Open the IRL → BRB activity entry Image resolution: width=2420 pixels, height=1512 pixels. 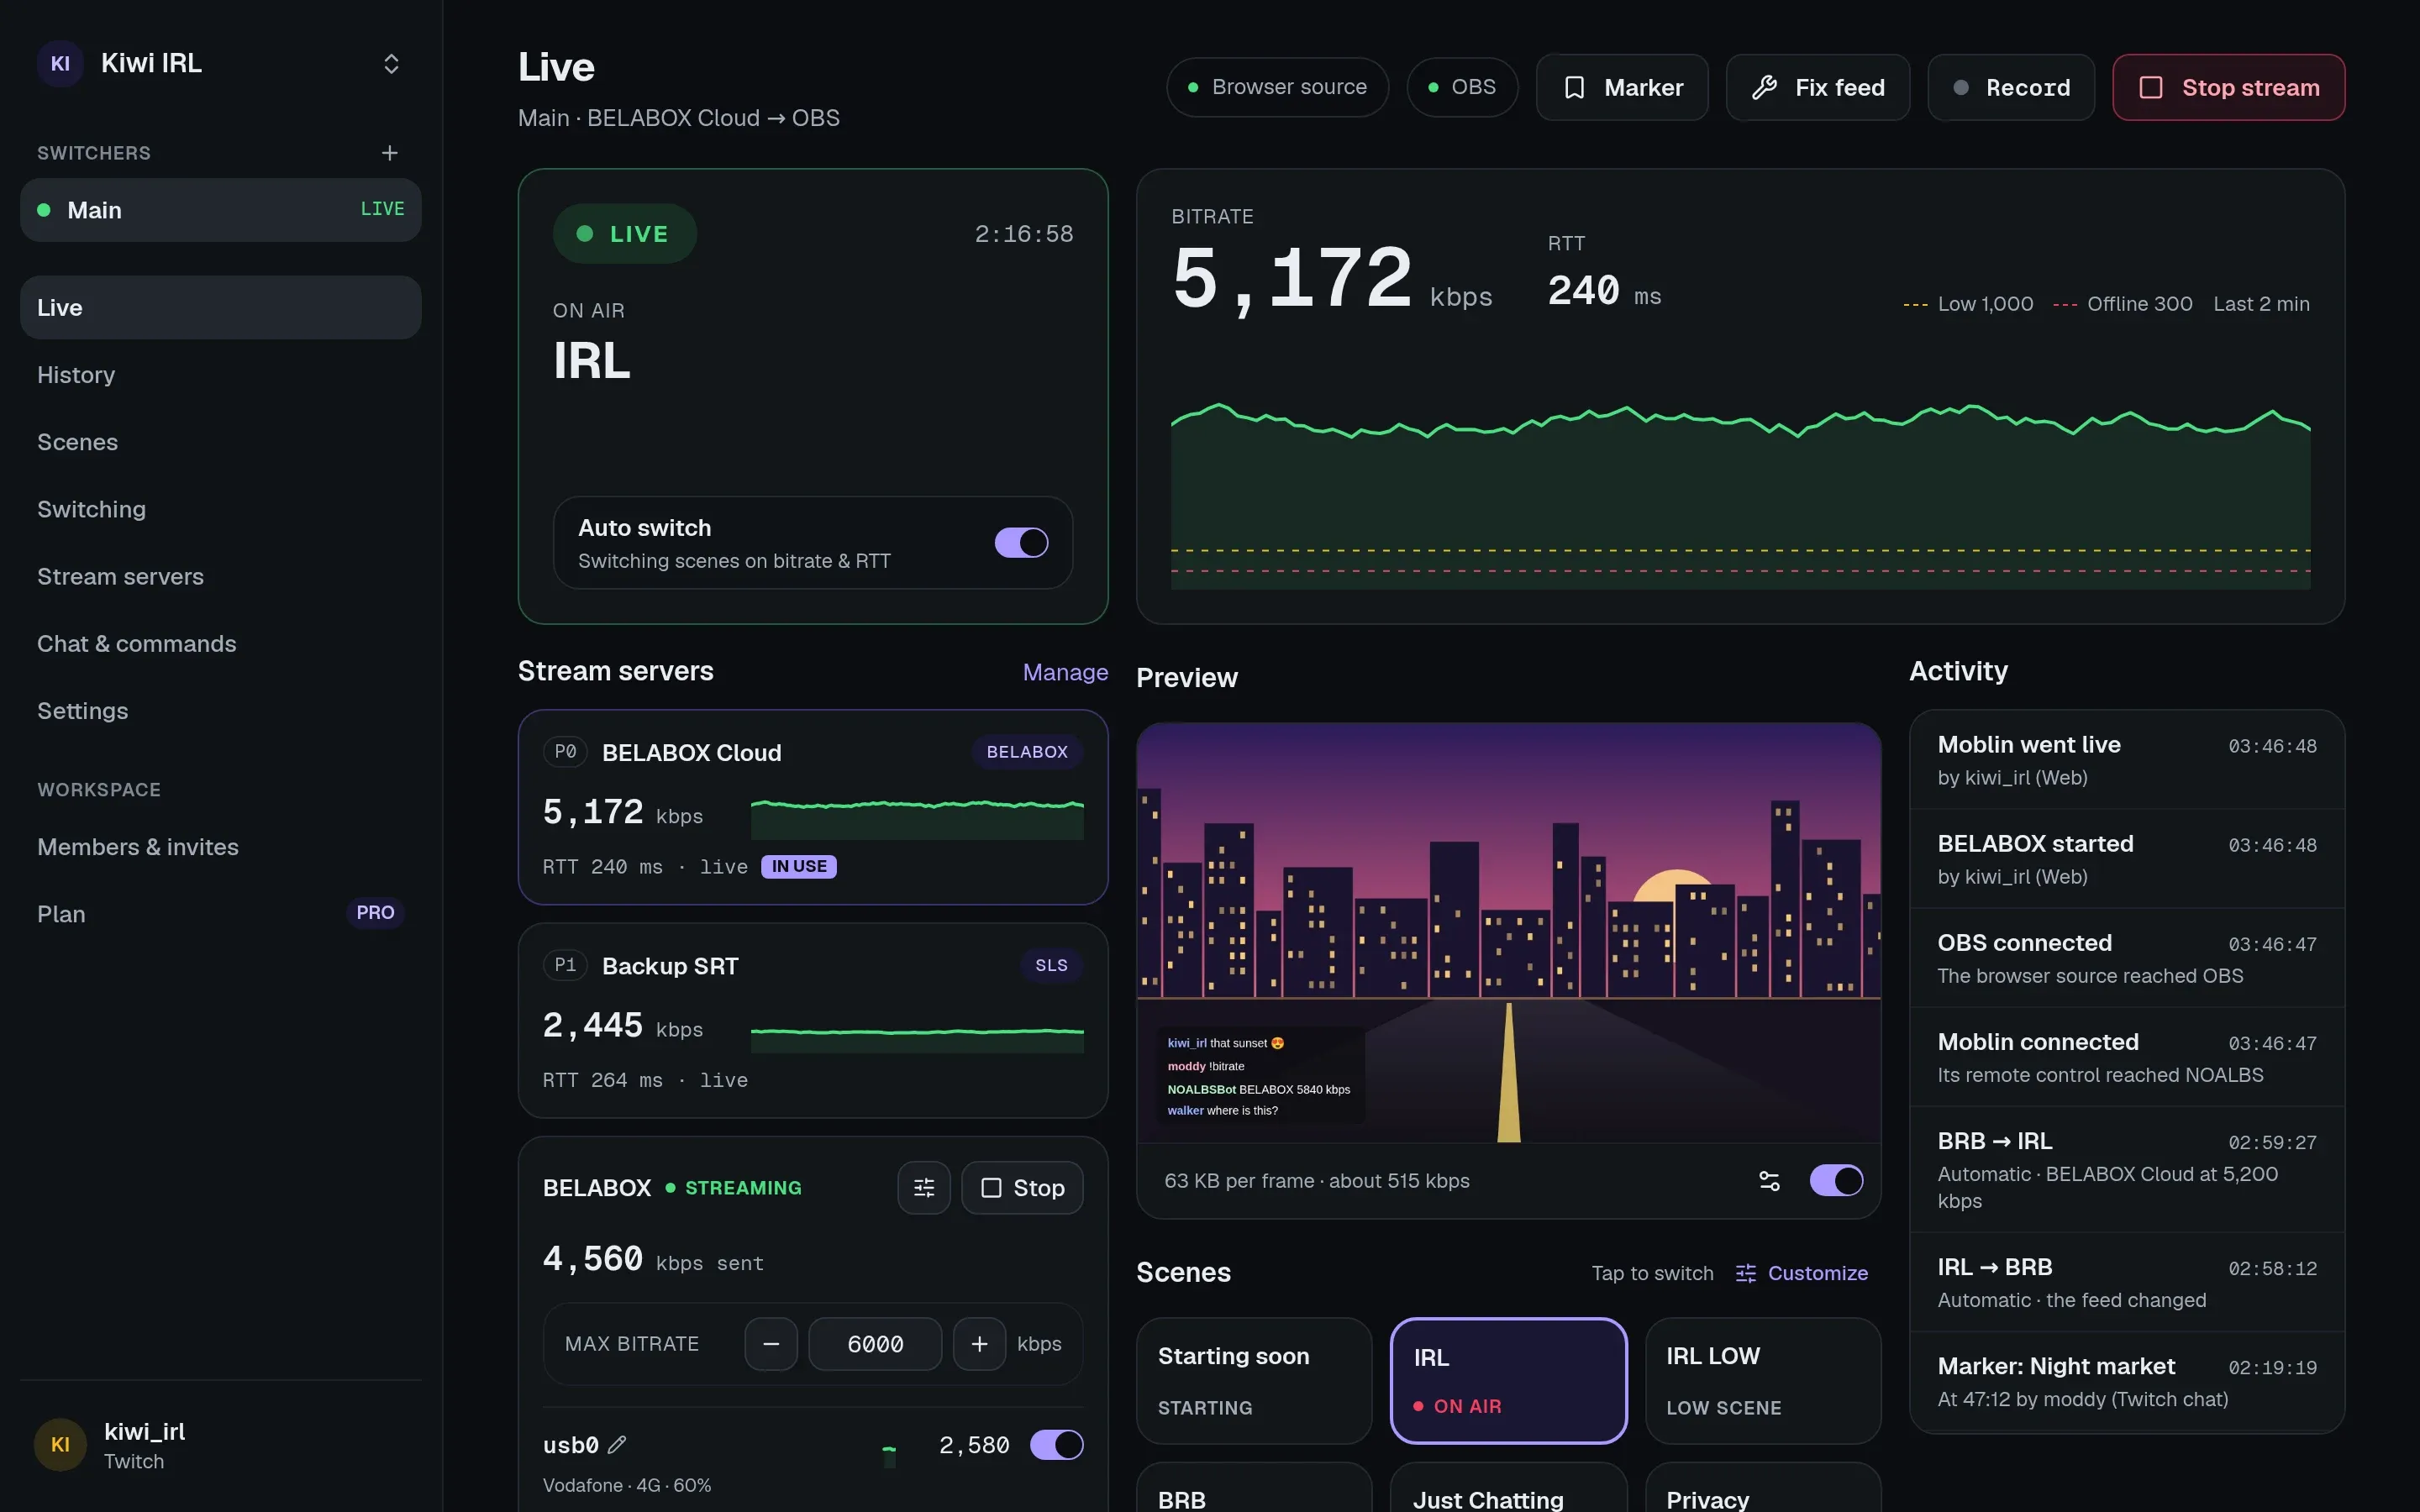pyautogui.click(x=2127, y=1282)
